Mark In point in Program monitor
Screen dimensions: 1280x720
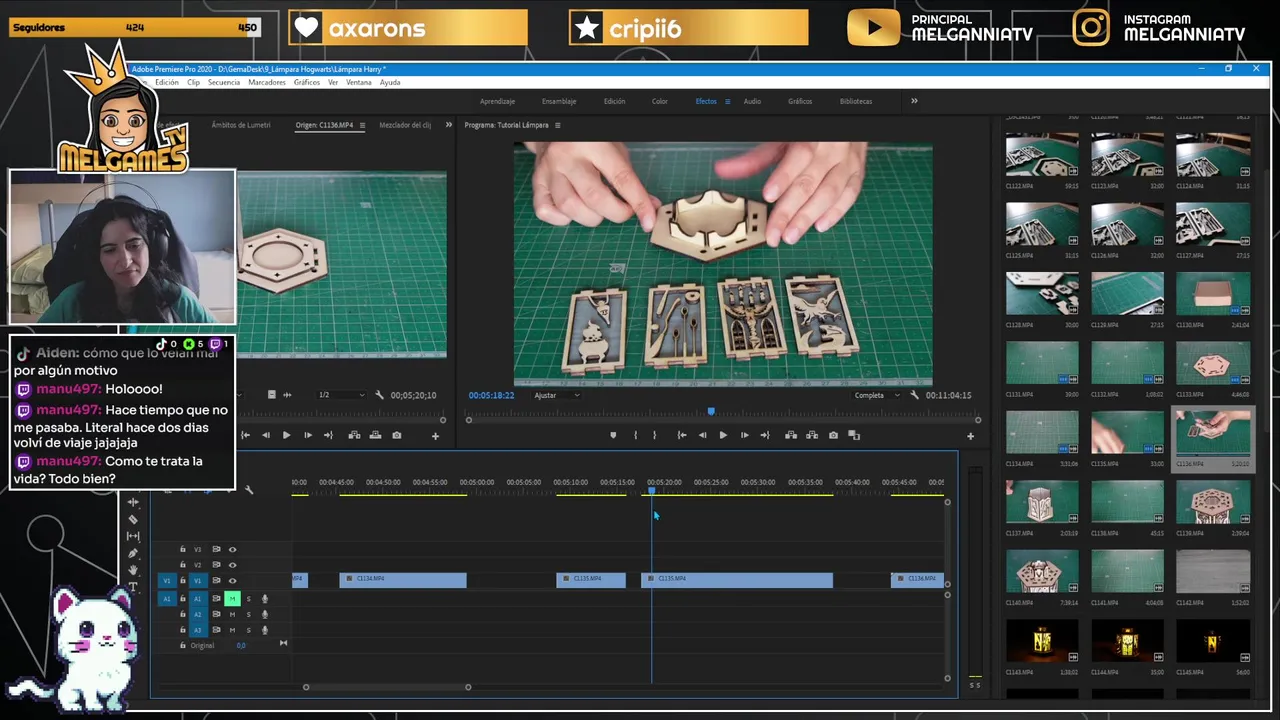click(635, 435)
